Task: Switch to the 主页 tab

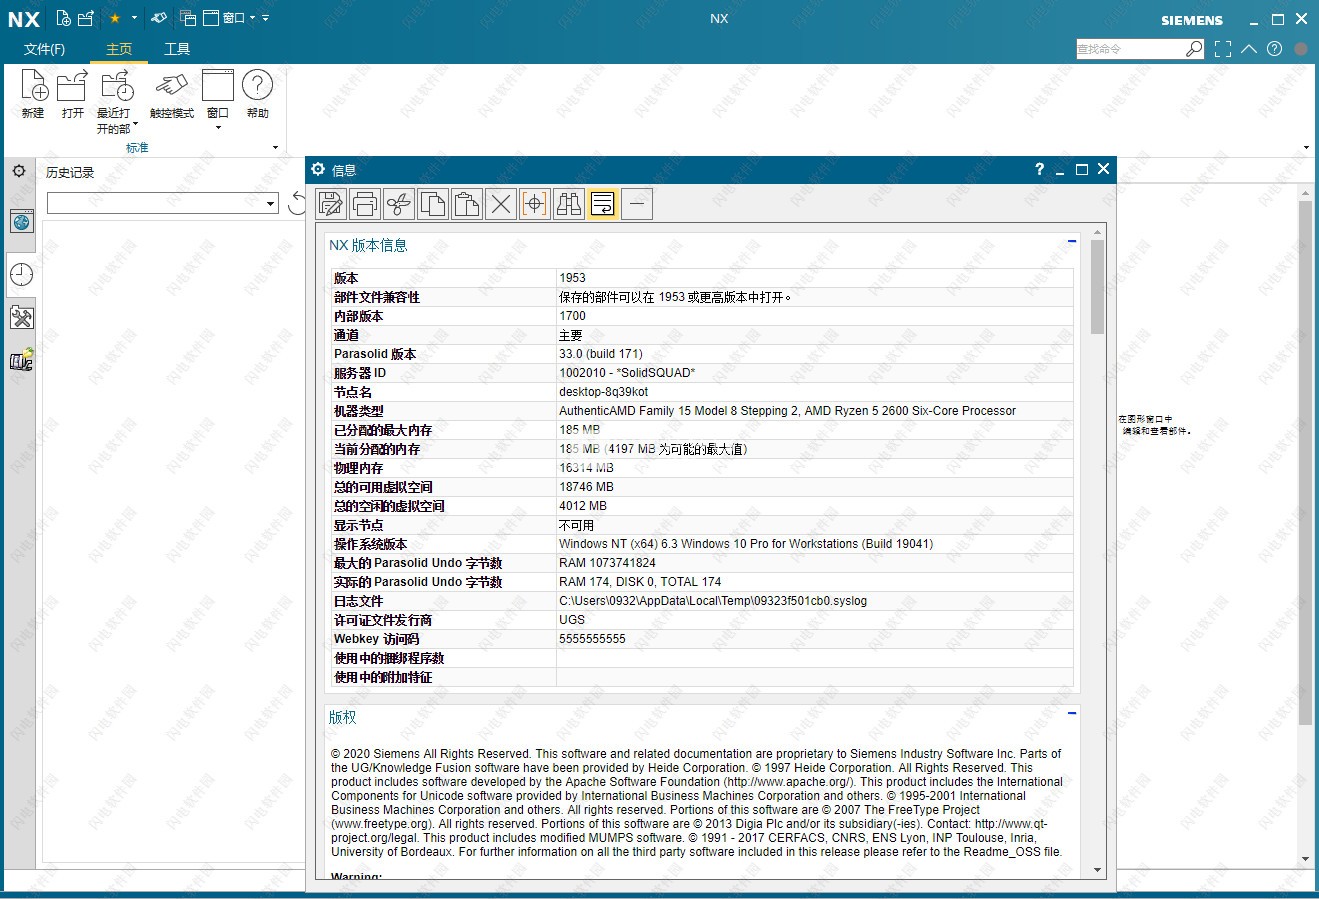Action: point(119,49)
